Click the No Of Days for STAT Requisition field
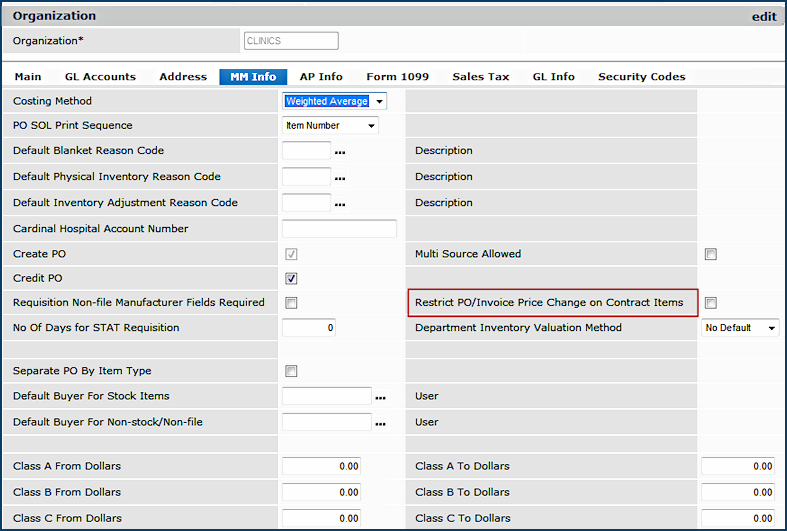787x531 pixels. [309, 328]
